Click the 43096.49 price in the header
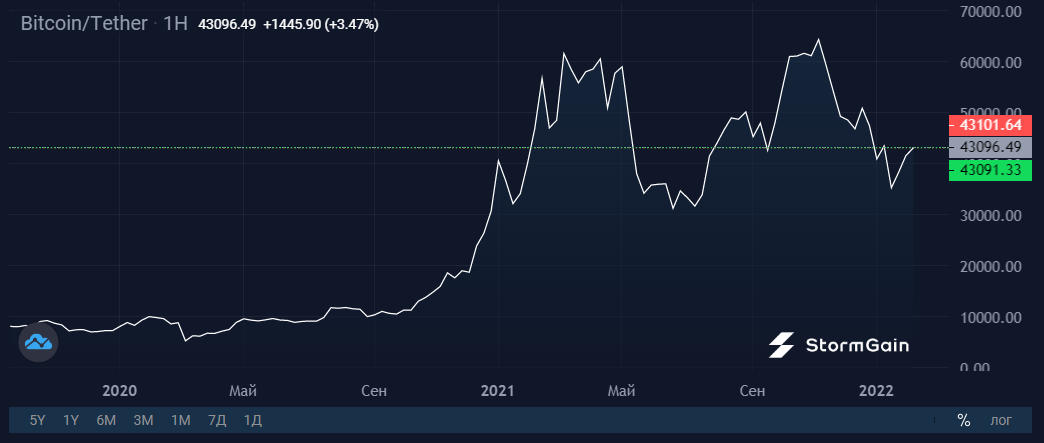 coord(227,25)
